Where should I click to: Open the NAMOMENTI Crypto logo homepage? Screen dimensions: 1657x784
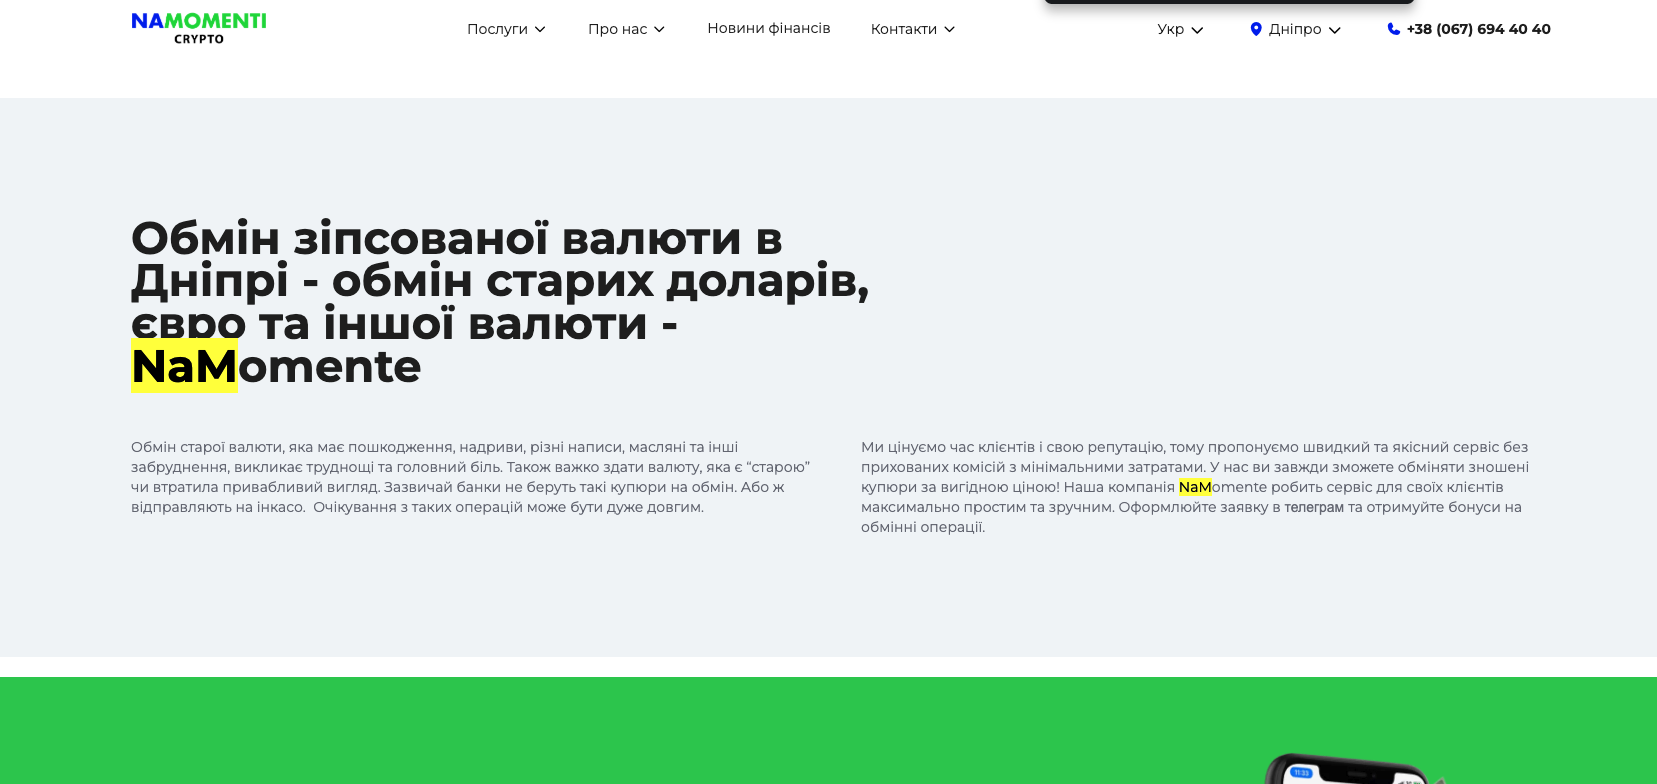pyautogui.click(x=199, y=28)
